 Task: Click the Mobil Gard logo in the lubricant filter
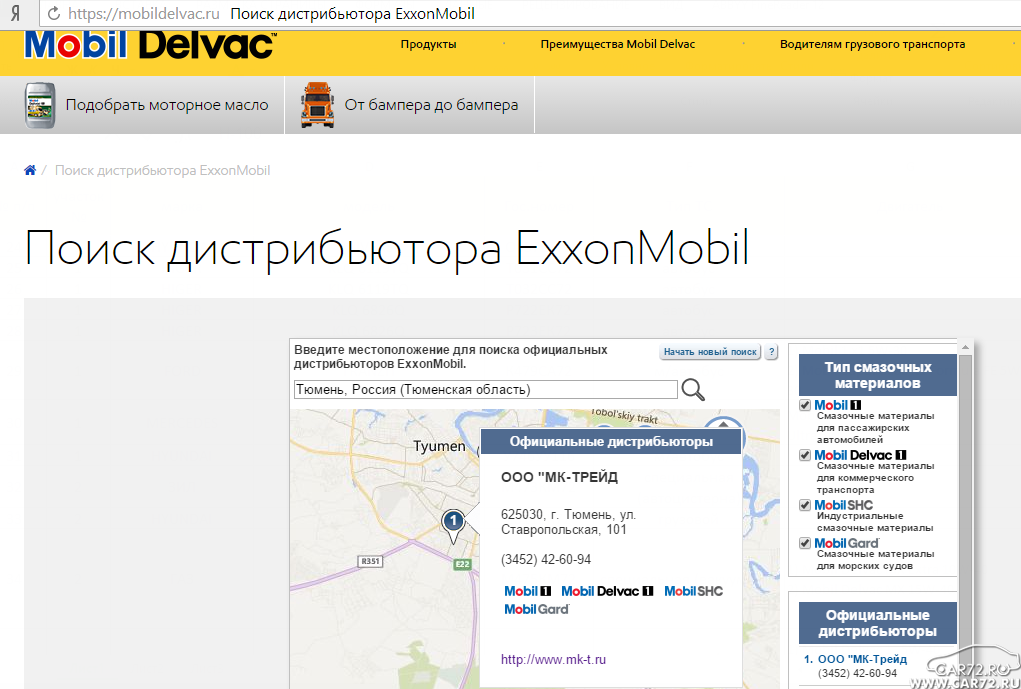(846, 543)
